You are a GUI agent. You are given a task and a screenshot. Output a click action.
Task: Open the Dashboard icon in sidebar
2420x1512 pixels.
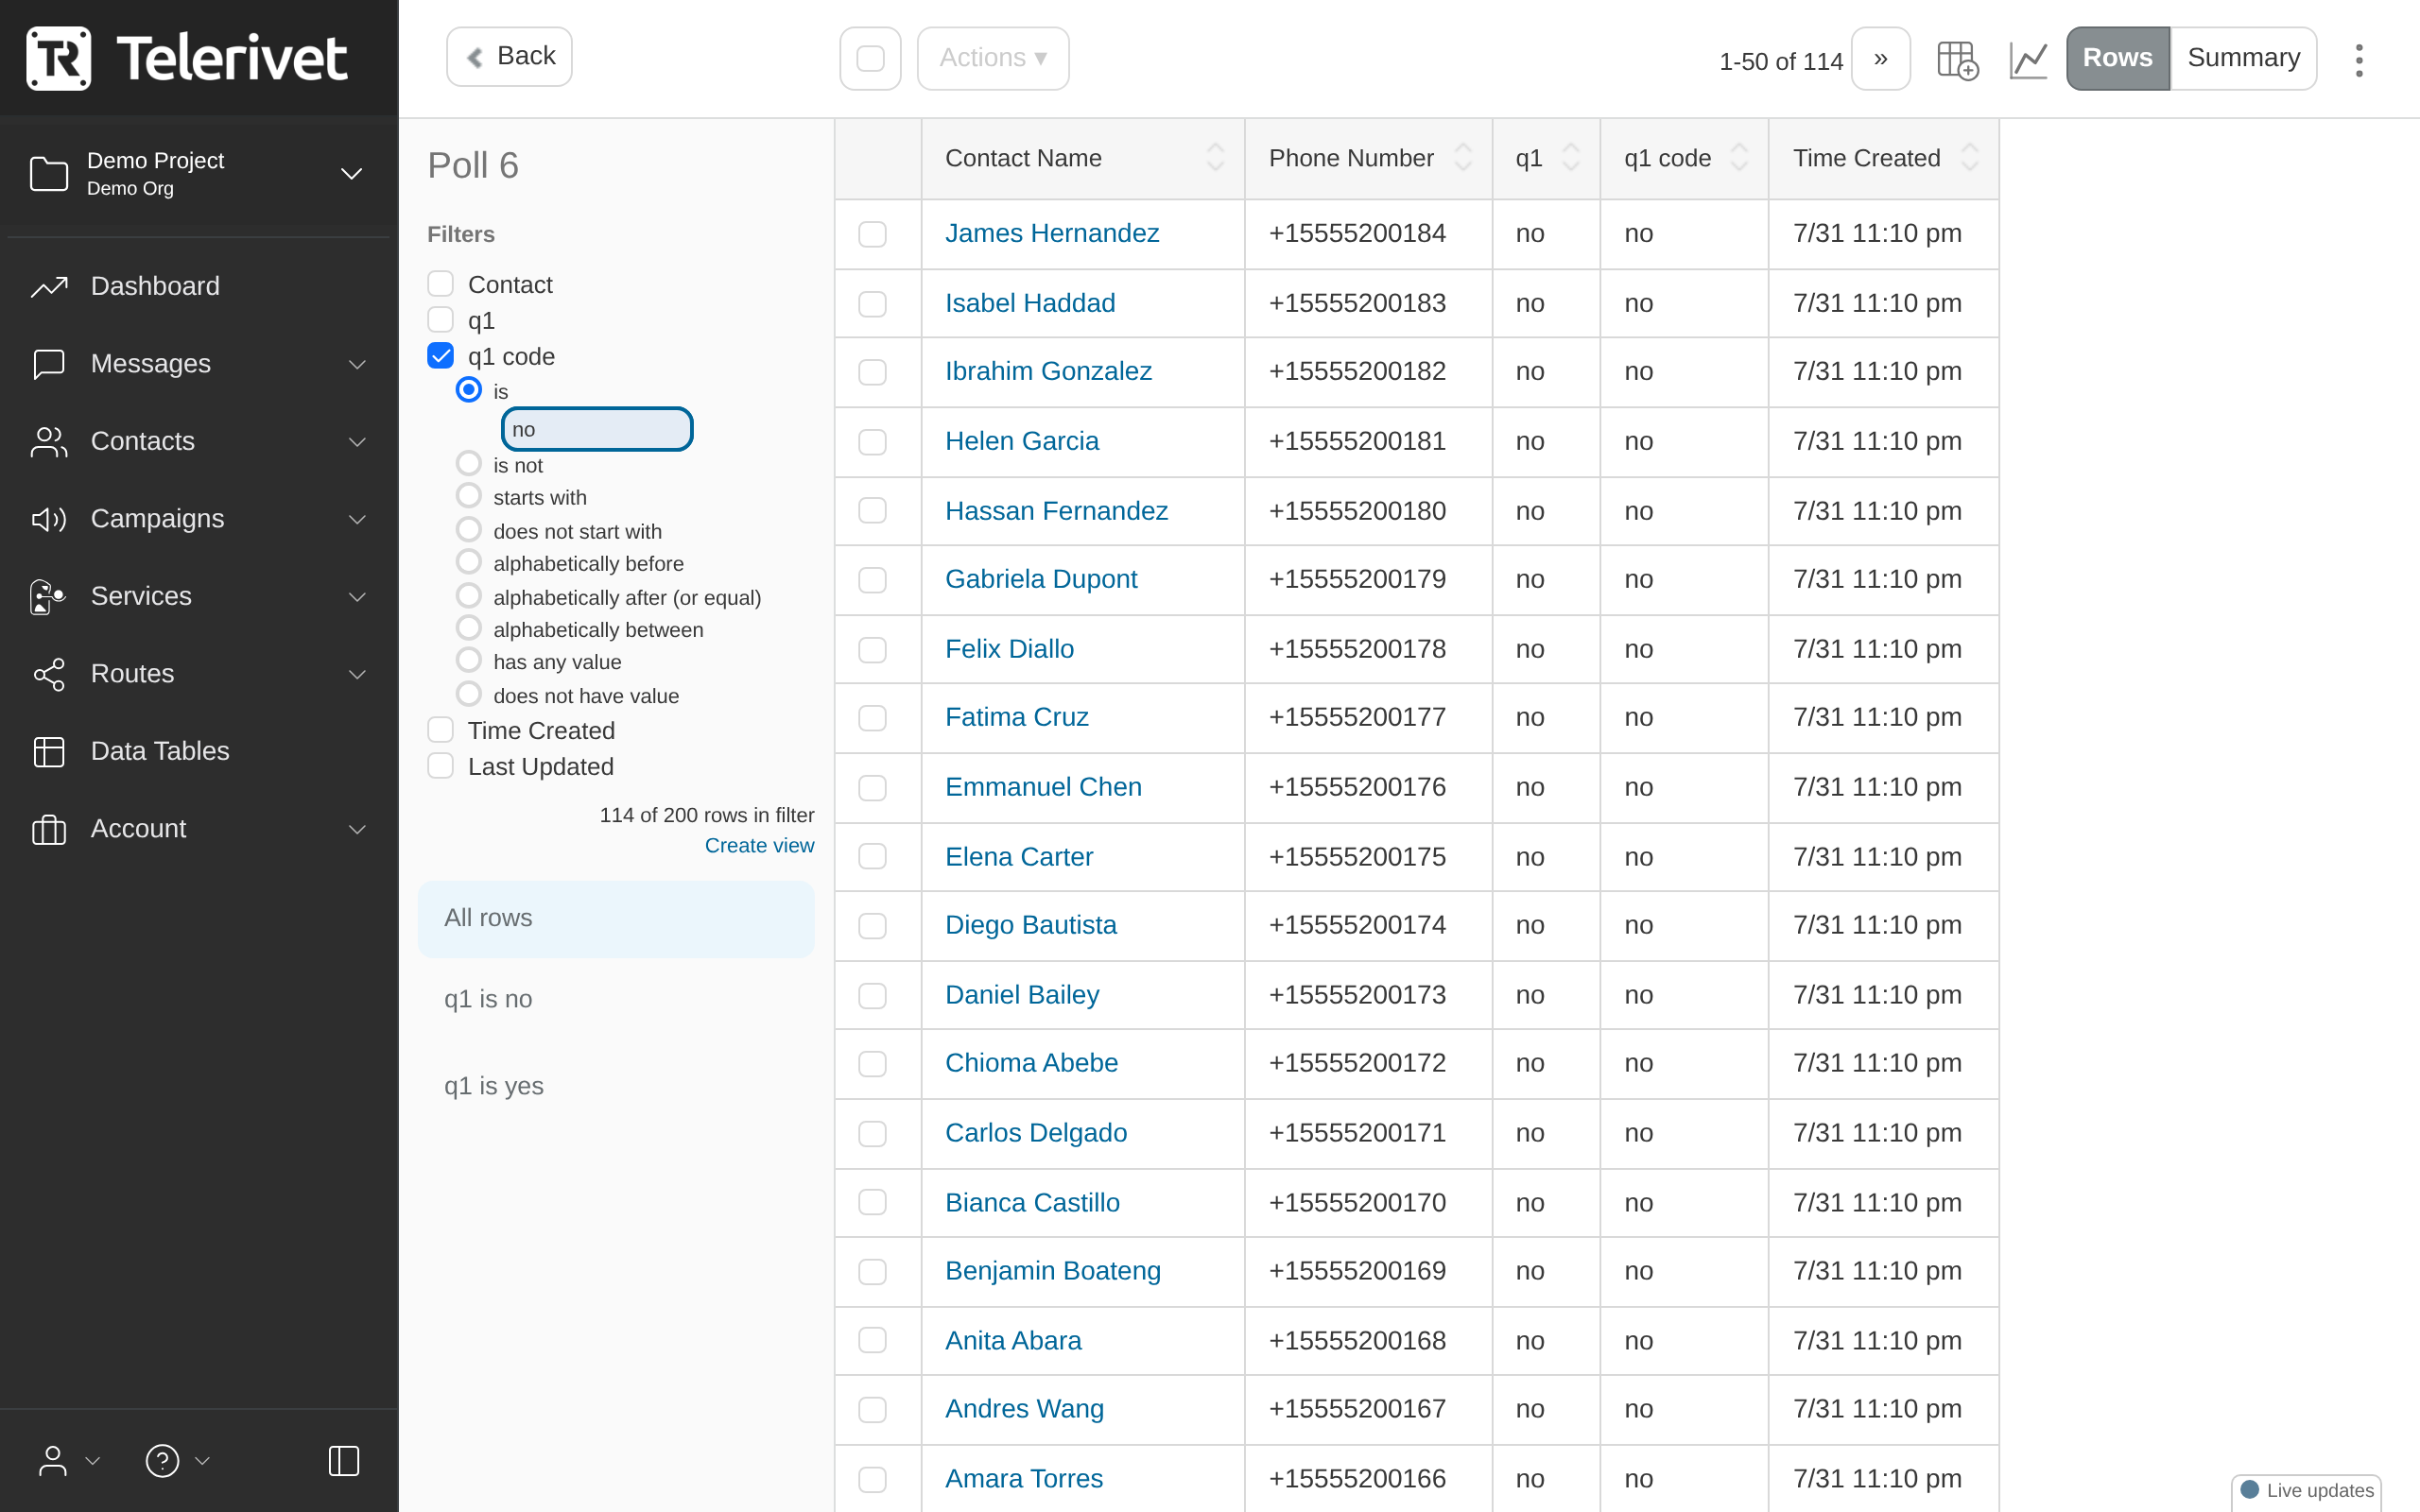tap(49, 287)
